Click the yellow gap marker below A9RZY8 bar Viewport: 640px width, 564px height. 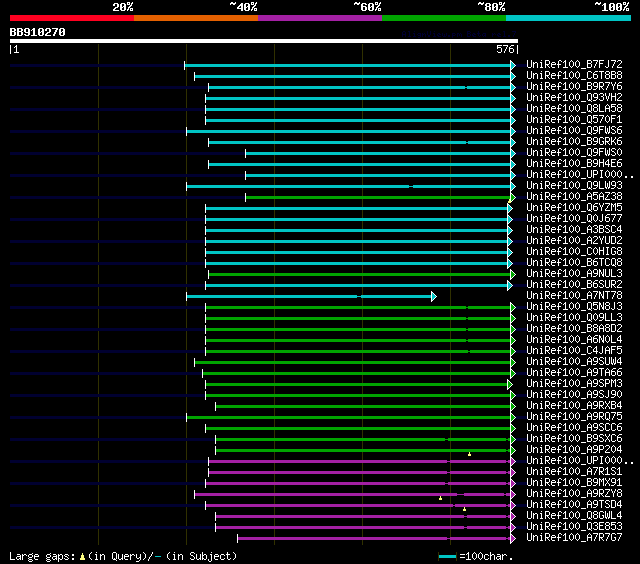click(440, 498)
